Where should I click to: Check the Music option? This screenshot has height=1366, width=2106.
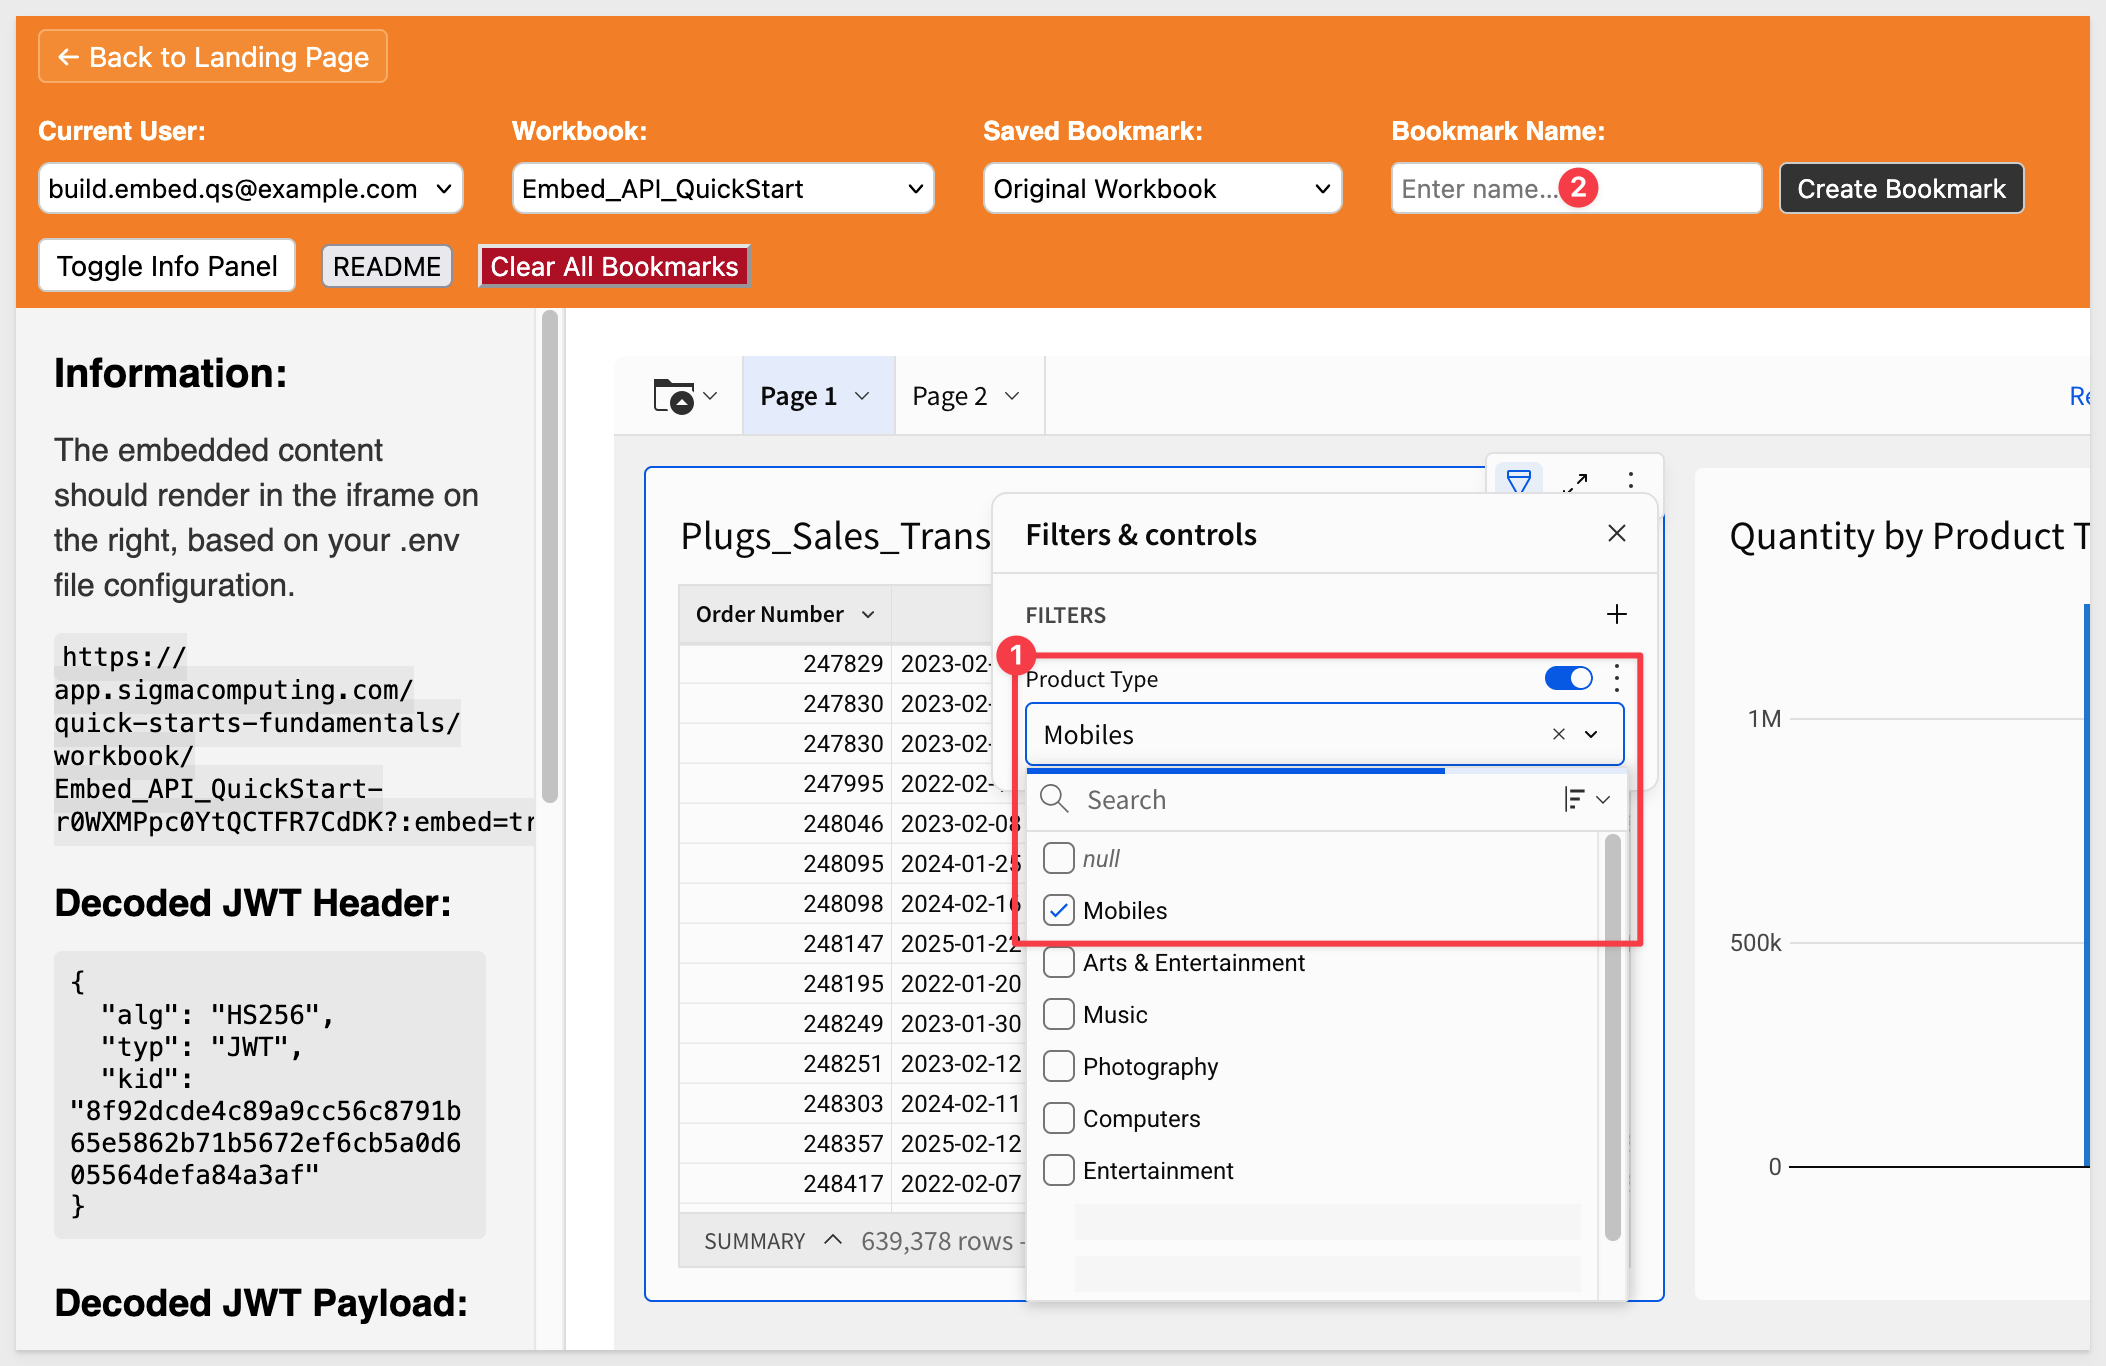click(x=1058, y=1014)
